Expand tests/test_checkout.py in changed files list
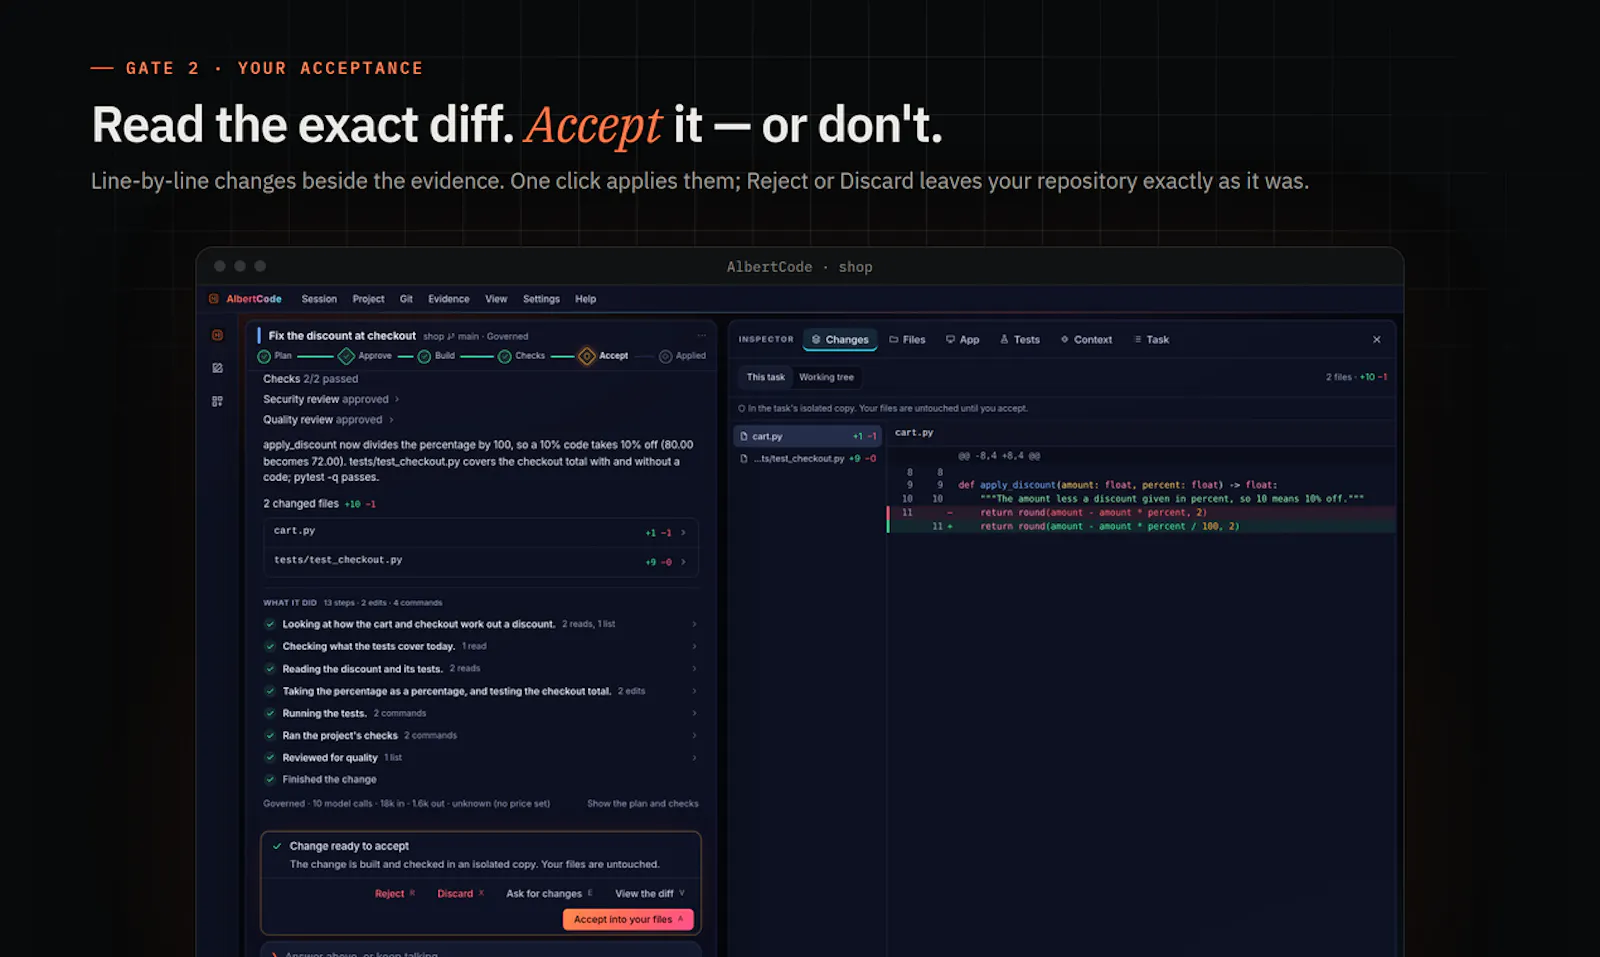Screen dimensions: 1600x957 [480, 561]
